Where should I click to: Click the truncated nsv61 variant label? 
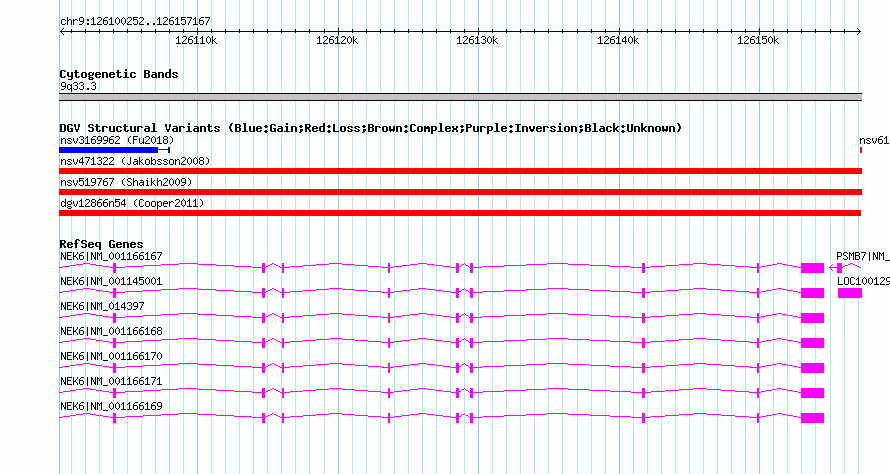[874, 140]
